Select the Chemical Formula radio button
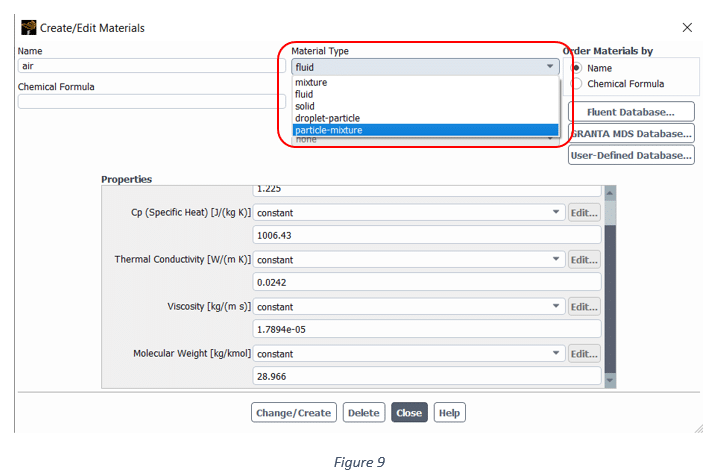 click(577, 84)
